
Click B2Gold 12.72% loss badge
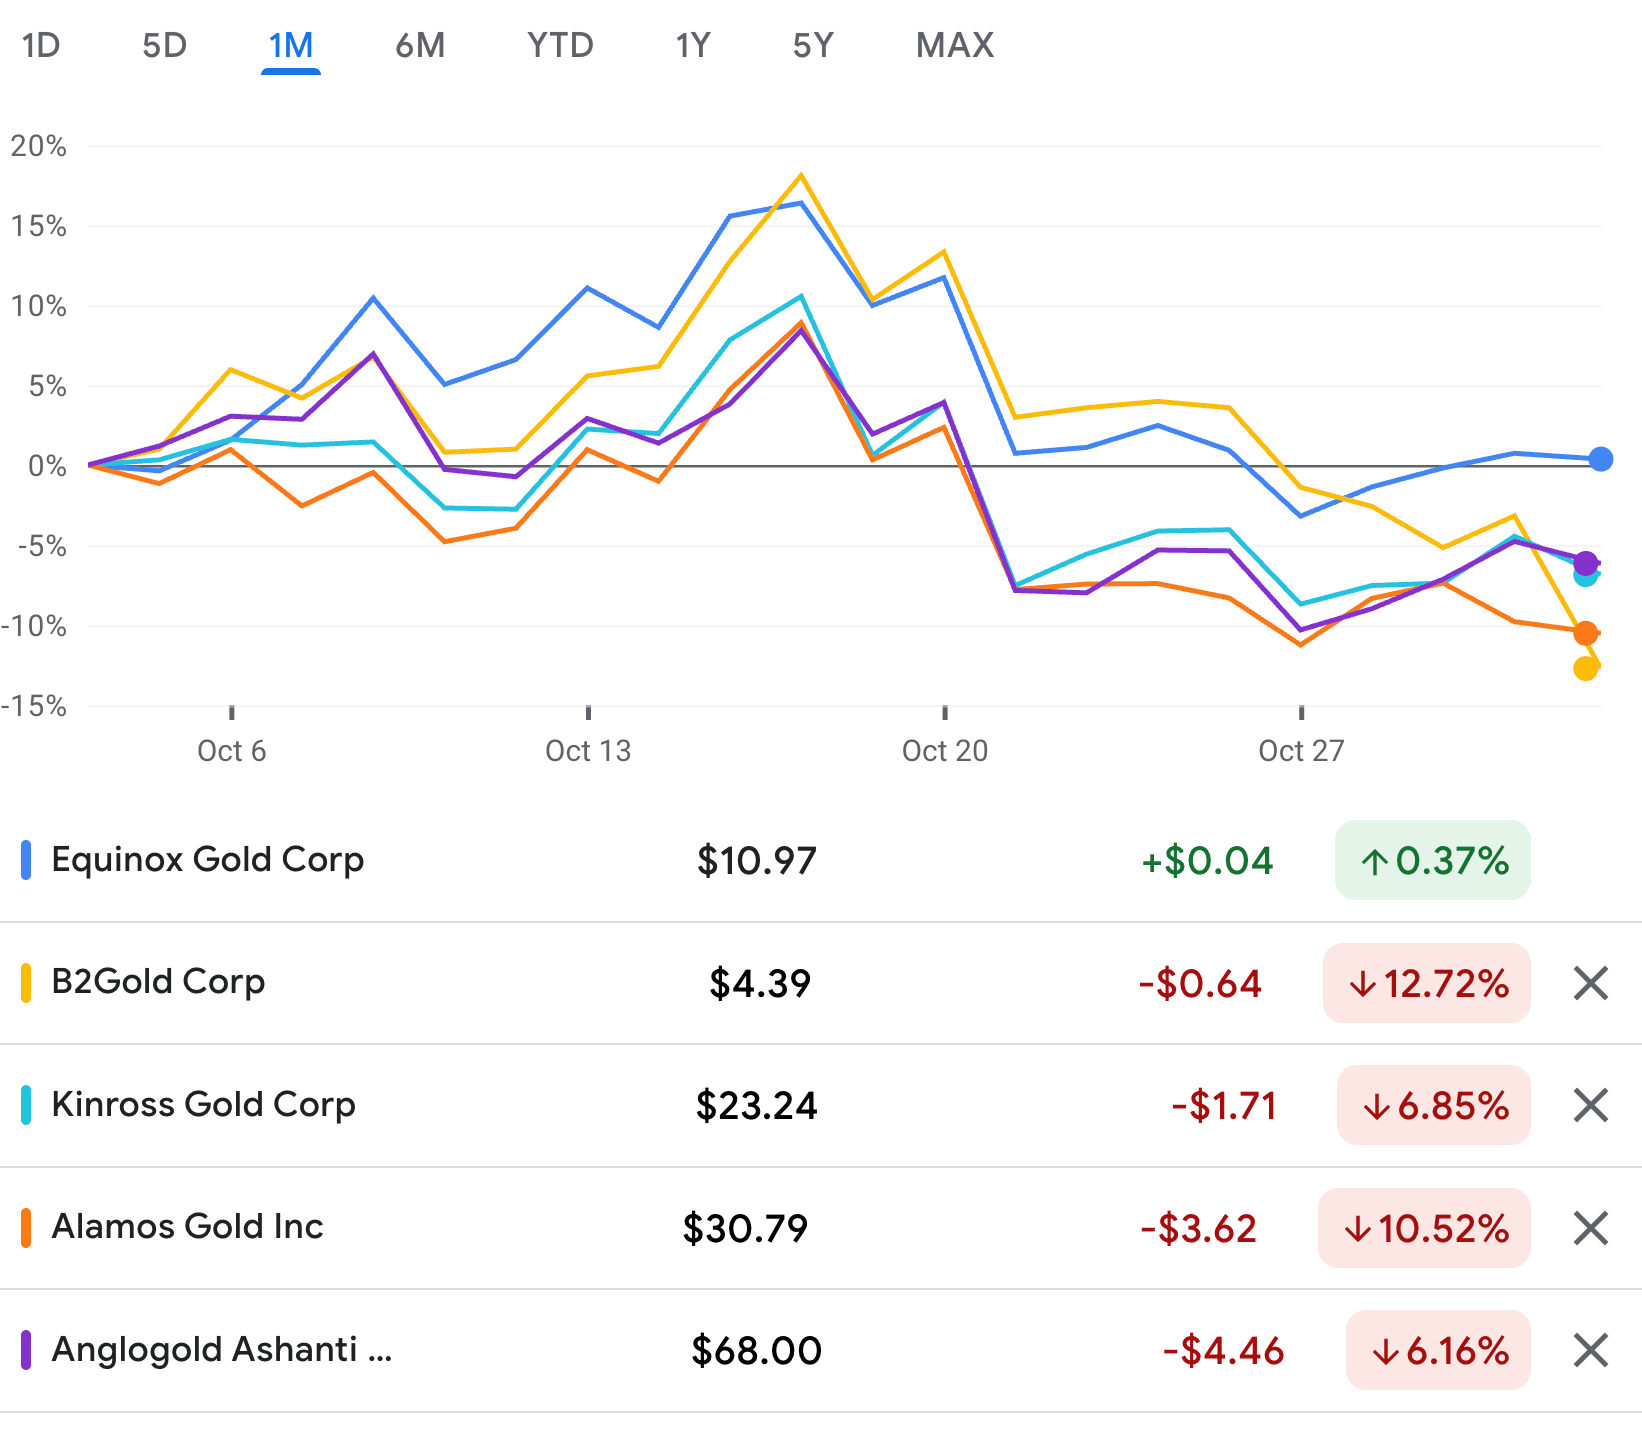tap(1426, 983)
